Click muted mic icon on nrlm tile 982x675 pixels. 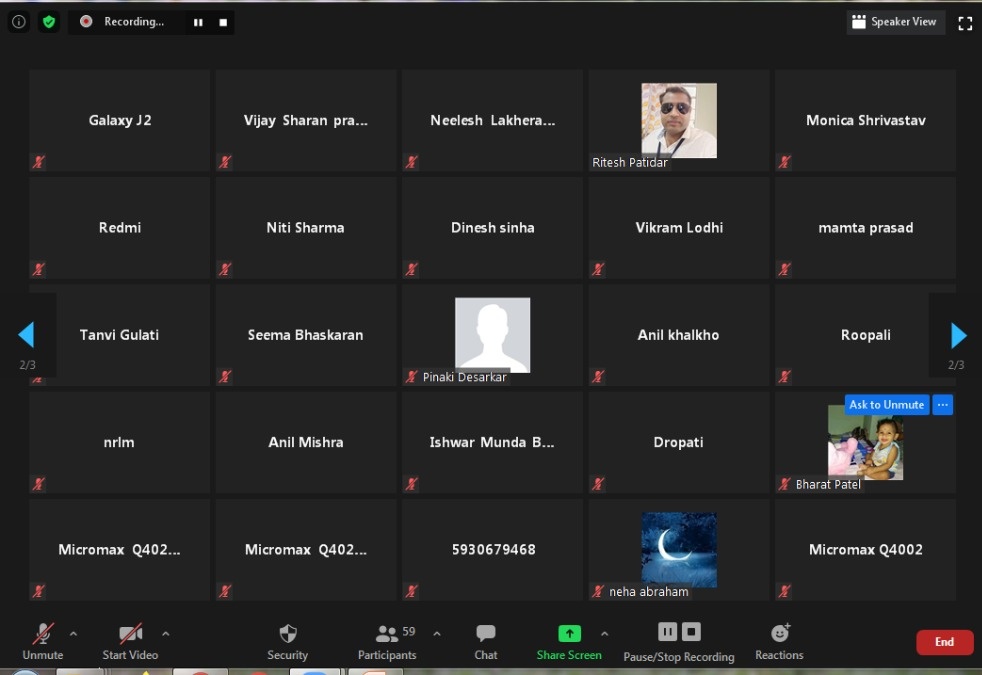click(x=39, y=483)
